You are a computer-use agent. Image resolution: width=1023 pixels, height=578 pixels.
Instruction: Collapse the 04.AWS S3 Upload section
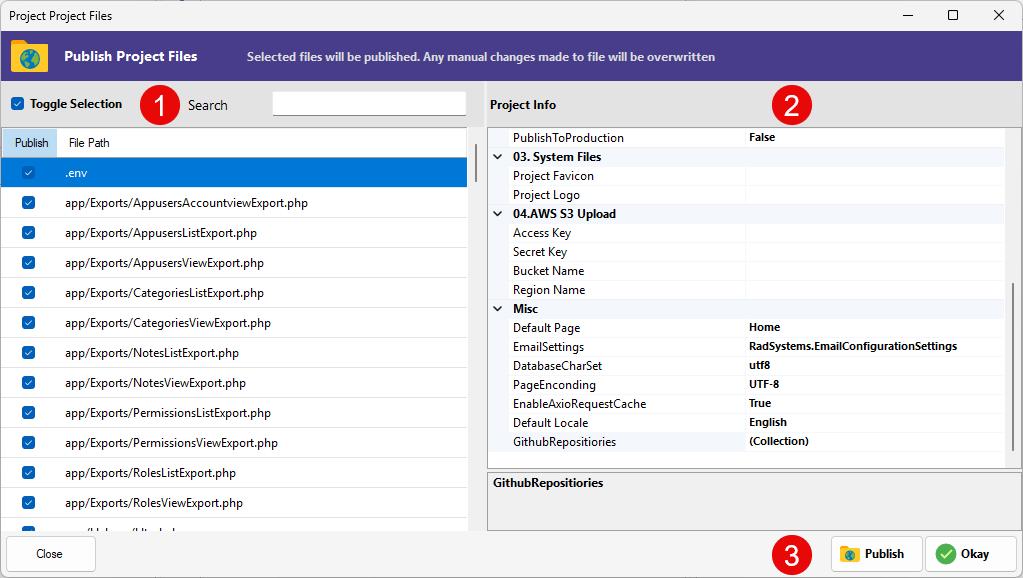[x=498, y=214]
